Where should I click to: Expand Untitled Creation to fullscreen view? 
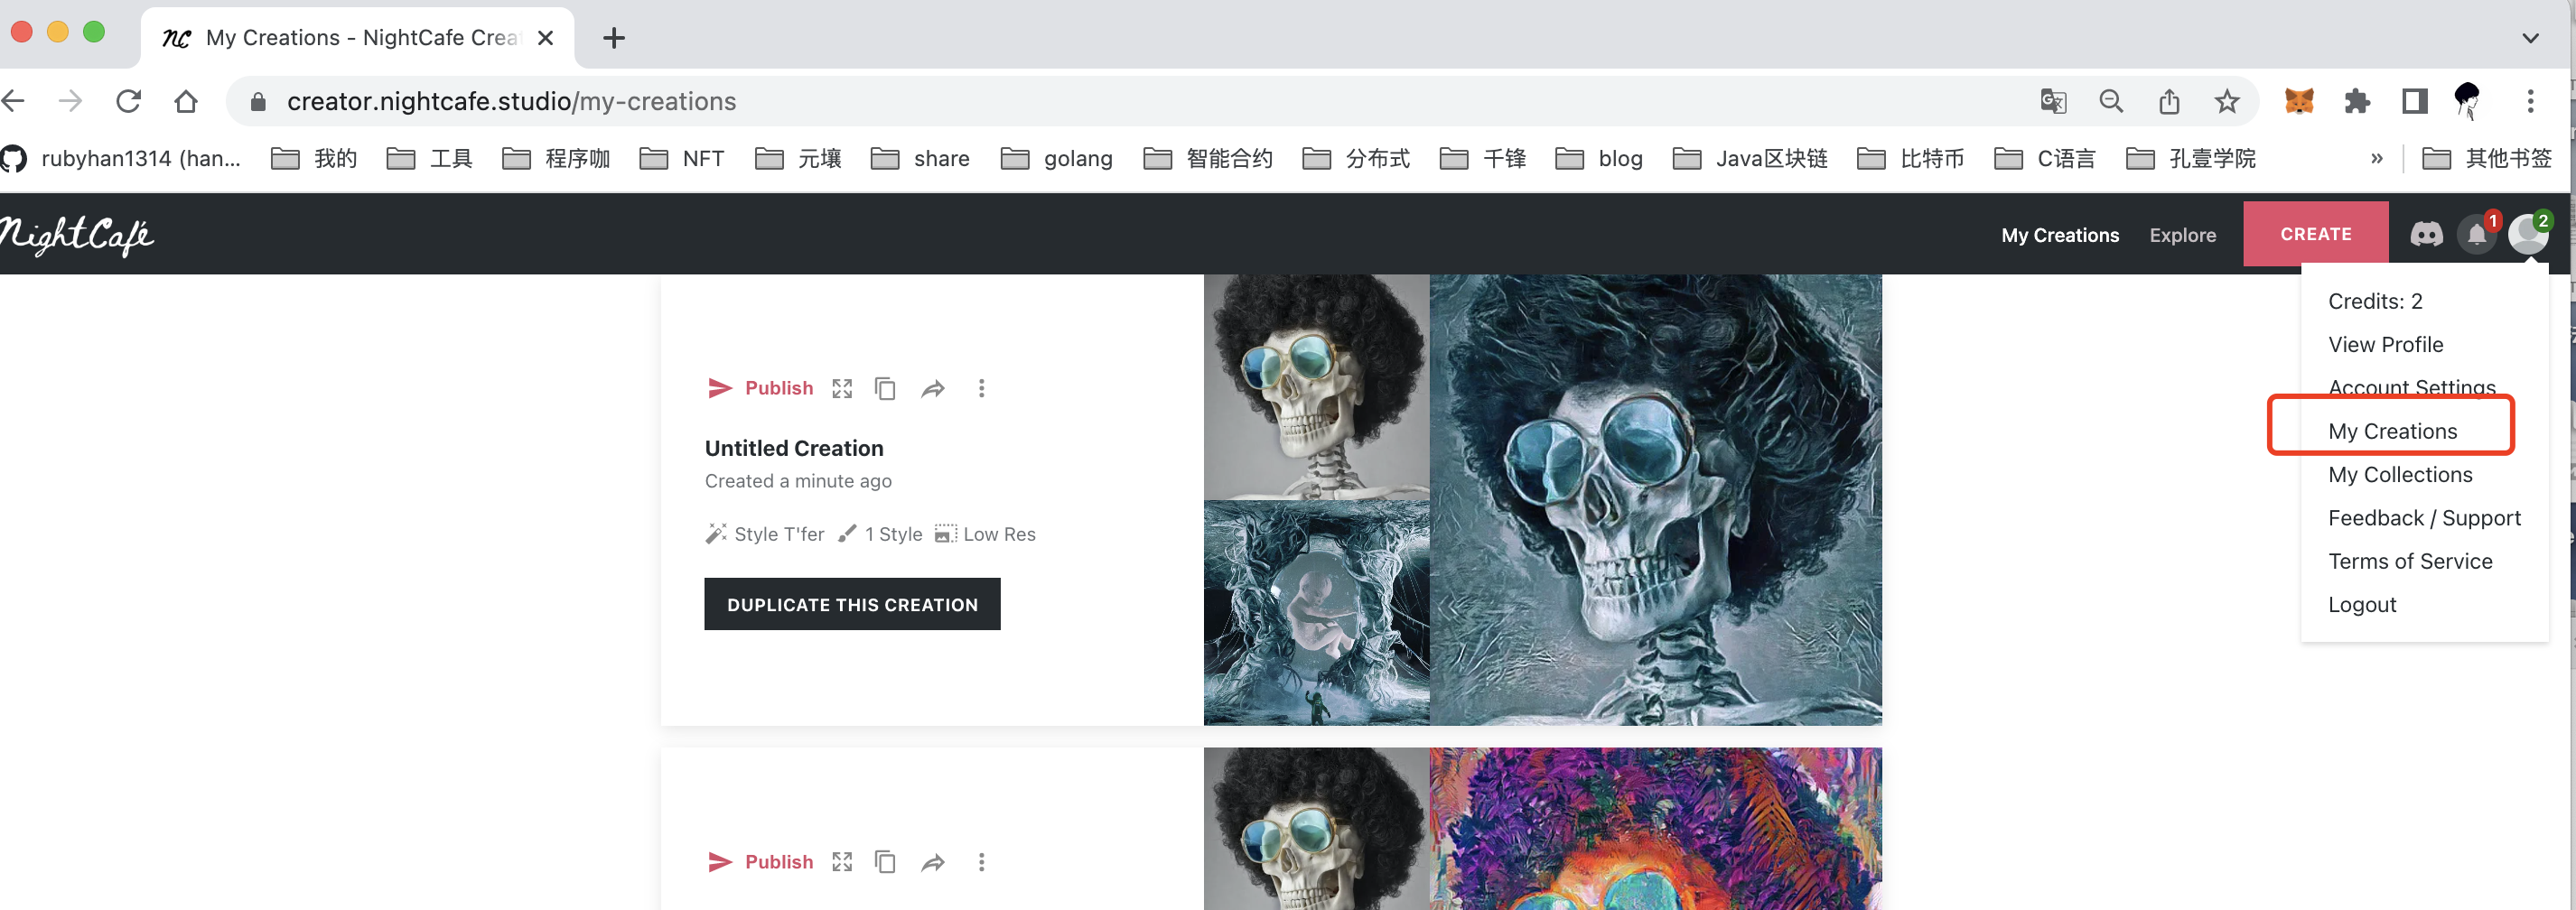pyautogui.click(x=842, y=388)
